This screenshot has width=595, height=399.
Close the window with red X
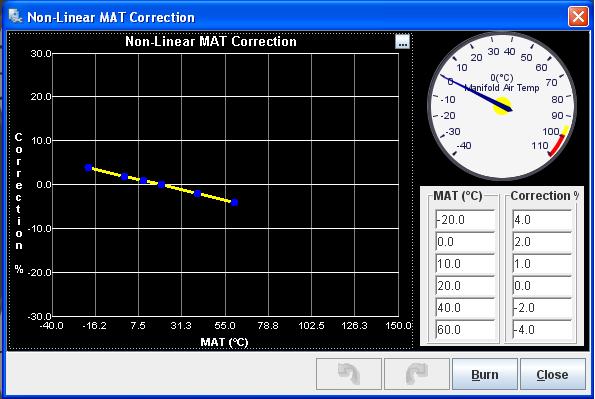click(x=578, y=17)
